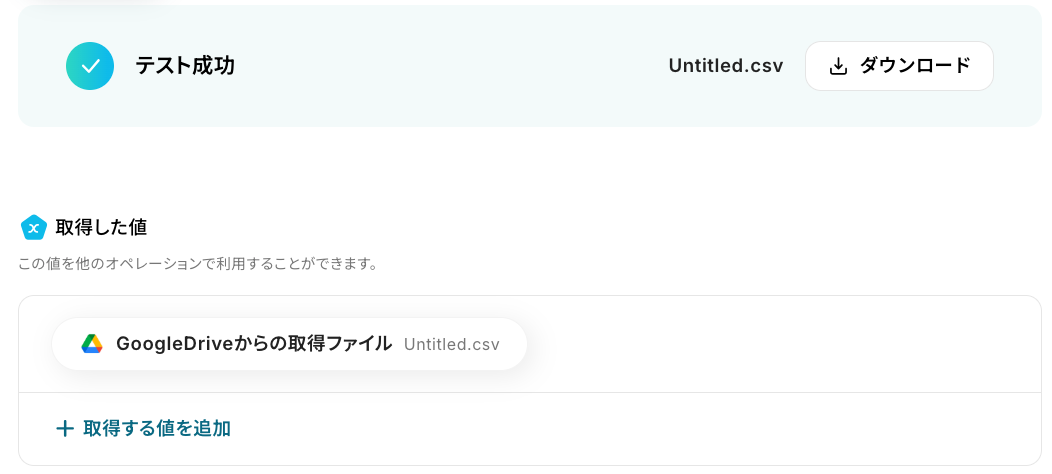The image size is (1052, 474).
Task: Click the ダウンロード button
Action: click(898, 66)
